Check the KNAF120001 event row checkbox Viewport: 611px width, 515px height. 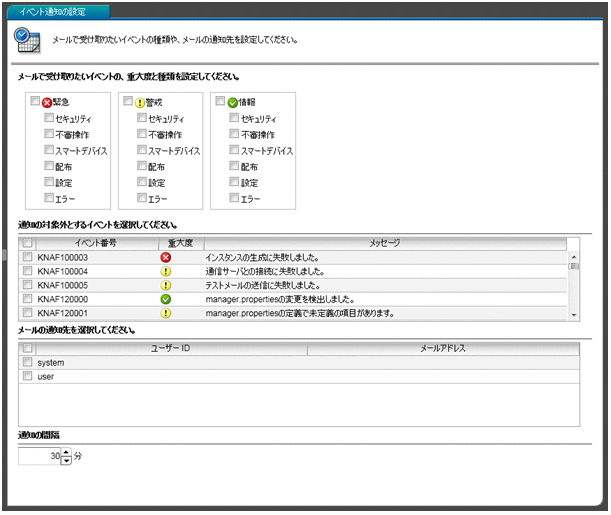(x=28, y=312)
